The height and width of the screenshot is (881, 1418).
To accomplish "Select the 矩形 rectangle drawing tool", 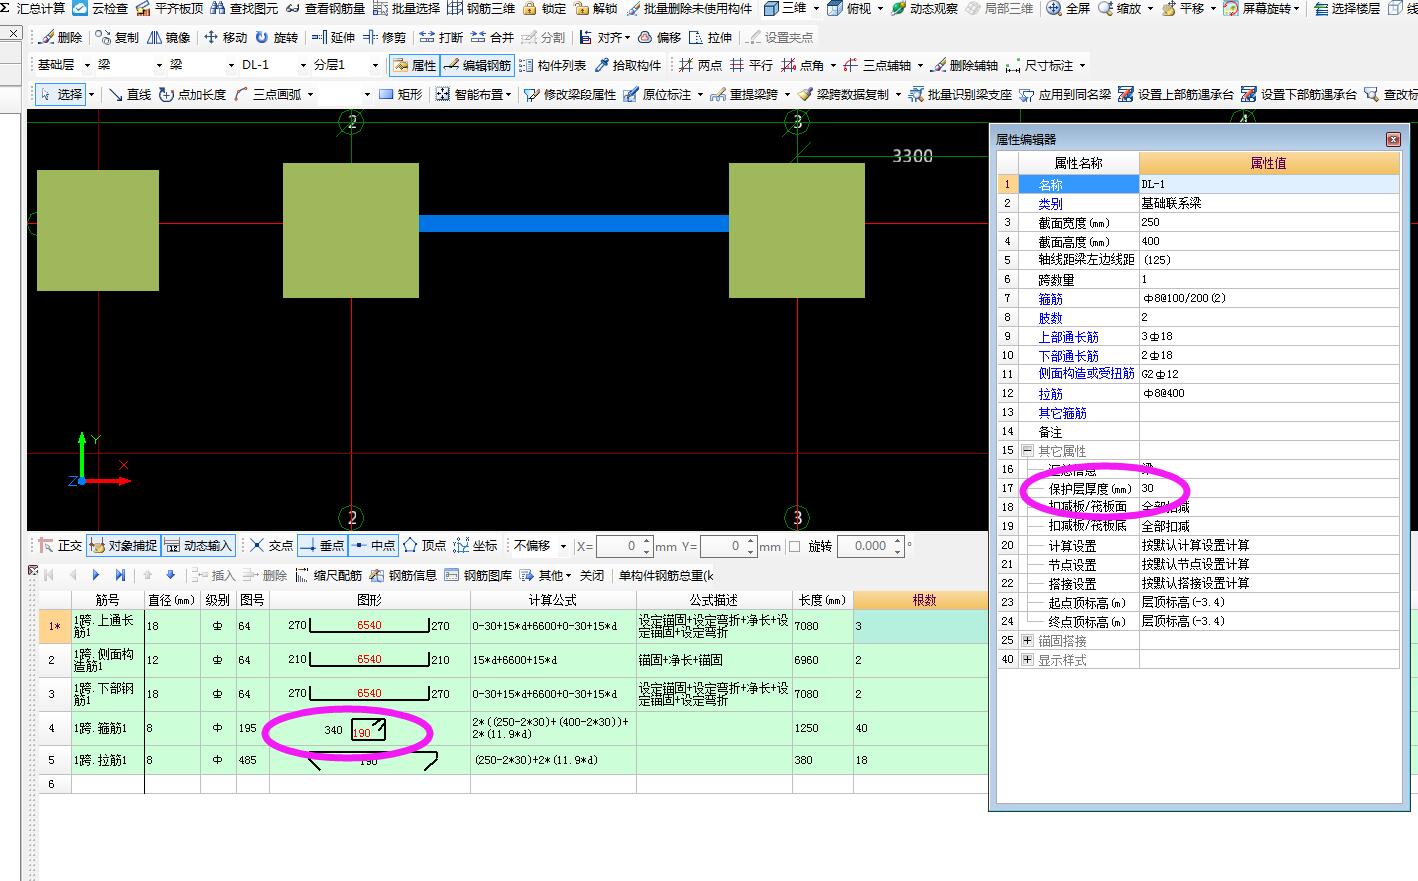I will pyautogui.click(x=400, y=94).
